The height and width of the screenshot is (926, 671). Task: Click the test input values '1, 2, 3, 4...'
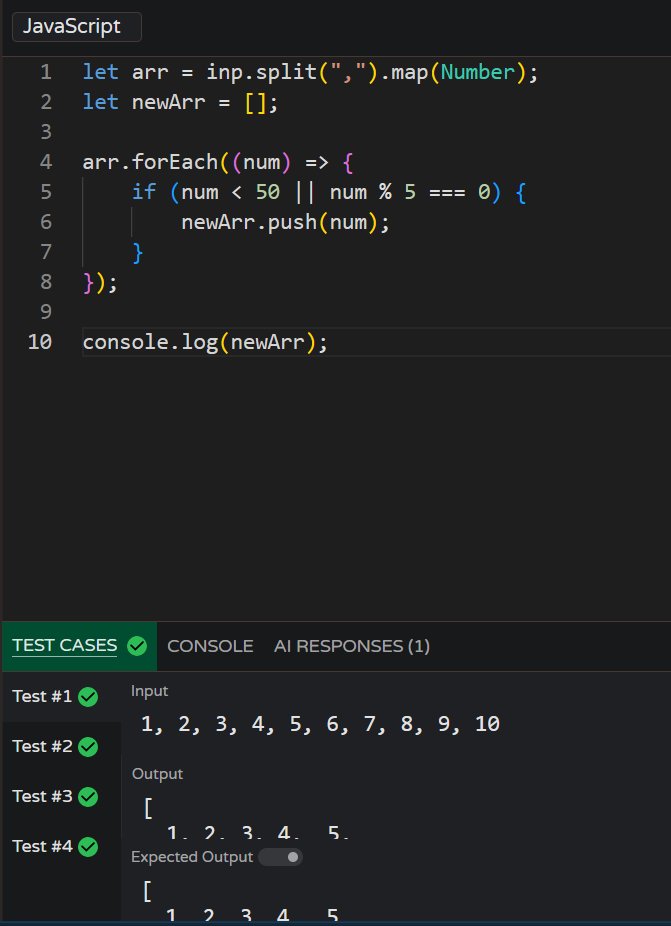tap(320, 724)
